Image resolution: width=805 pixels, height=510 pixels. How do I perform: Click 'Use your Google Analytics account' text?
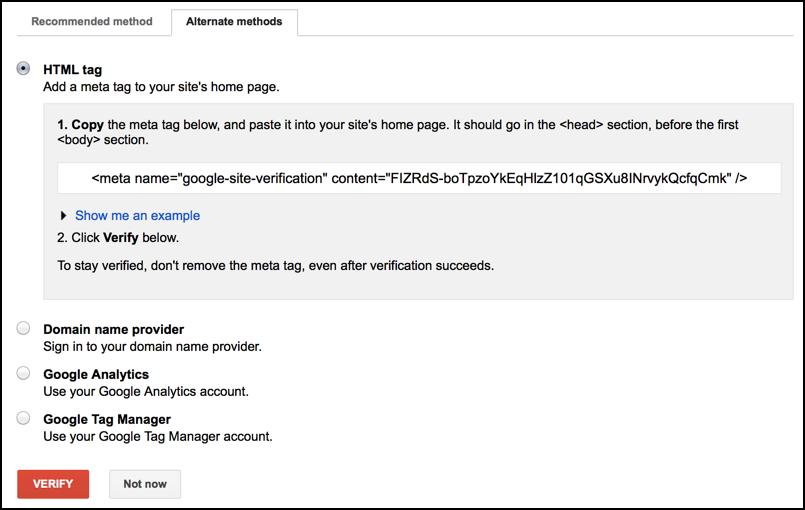pos(146,391)
